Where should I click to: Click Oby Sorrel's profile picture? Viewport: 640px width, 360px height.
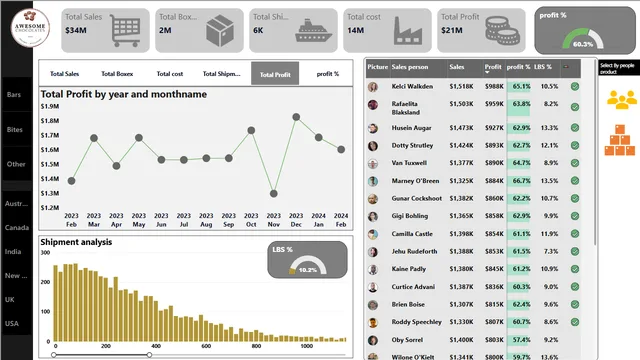[x=373, y=340]
